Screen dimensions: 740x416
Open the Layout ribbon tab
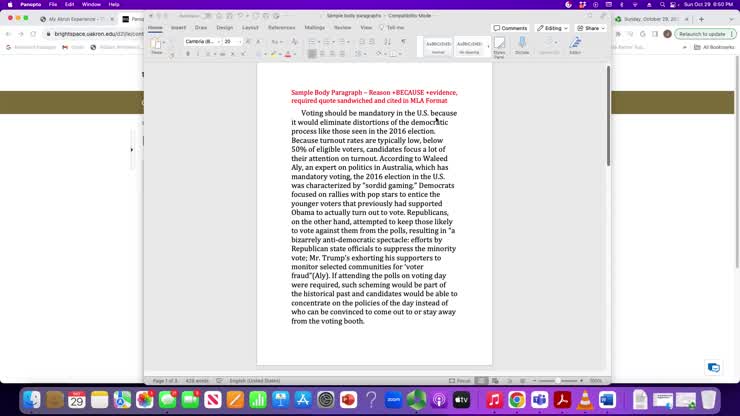pyautogui.click(x=250, y=28)
